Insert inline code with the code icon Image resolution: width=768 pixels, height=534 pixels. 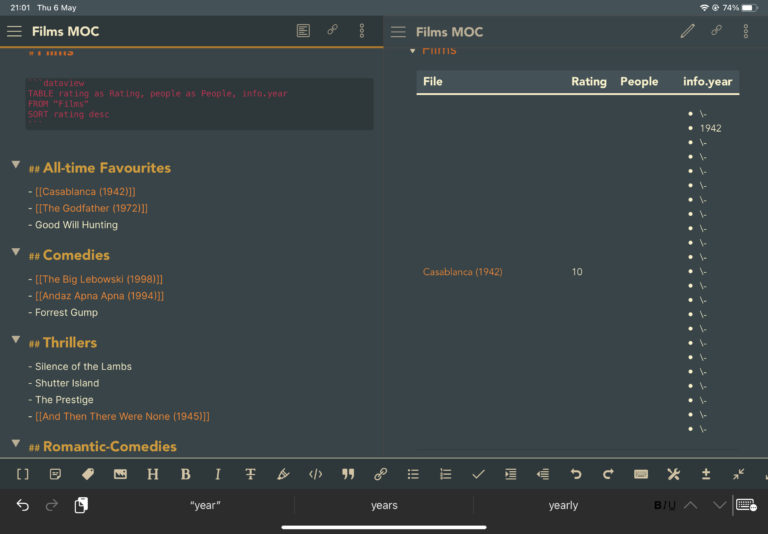315,474
